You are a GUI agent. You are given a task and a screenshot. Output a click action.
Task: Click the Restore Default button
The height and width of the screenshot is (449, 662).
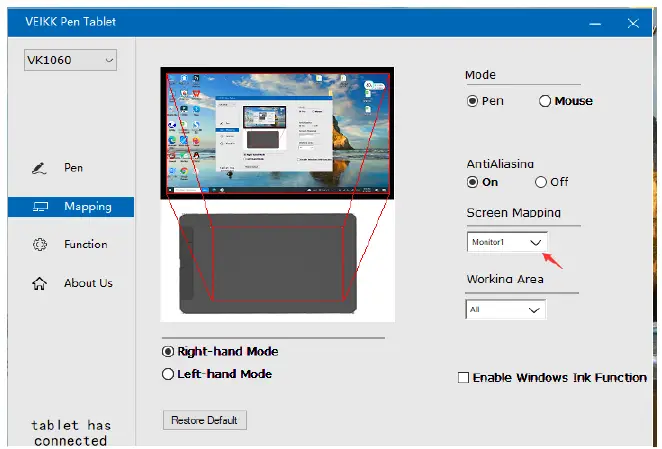point(205,421)
